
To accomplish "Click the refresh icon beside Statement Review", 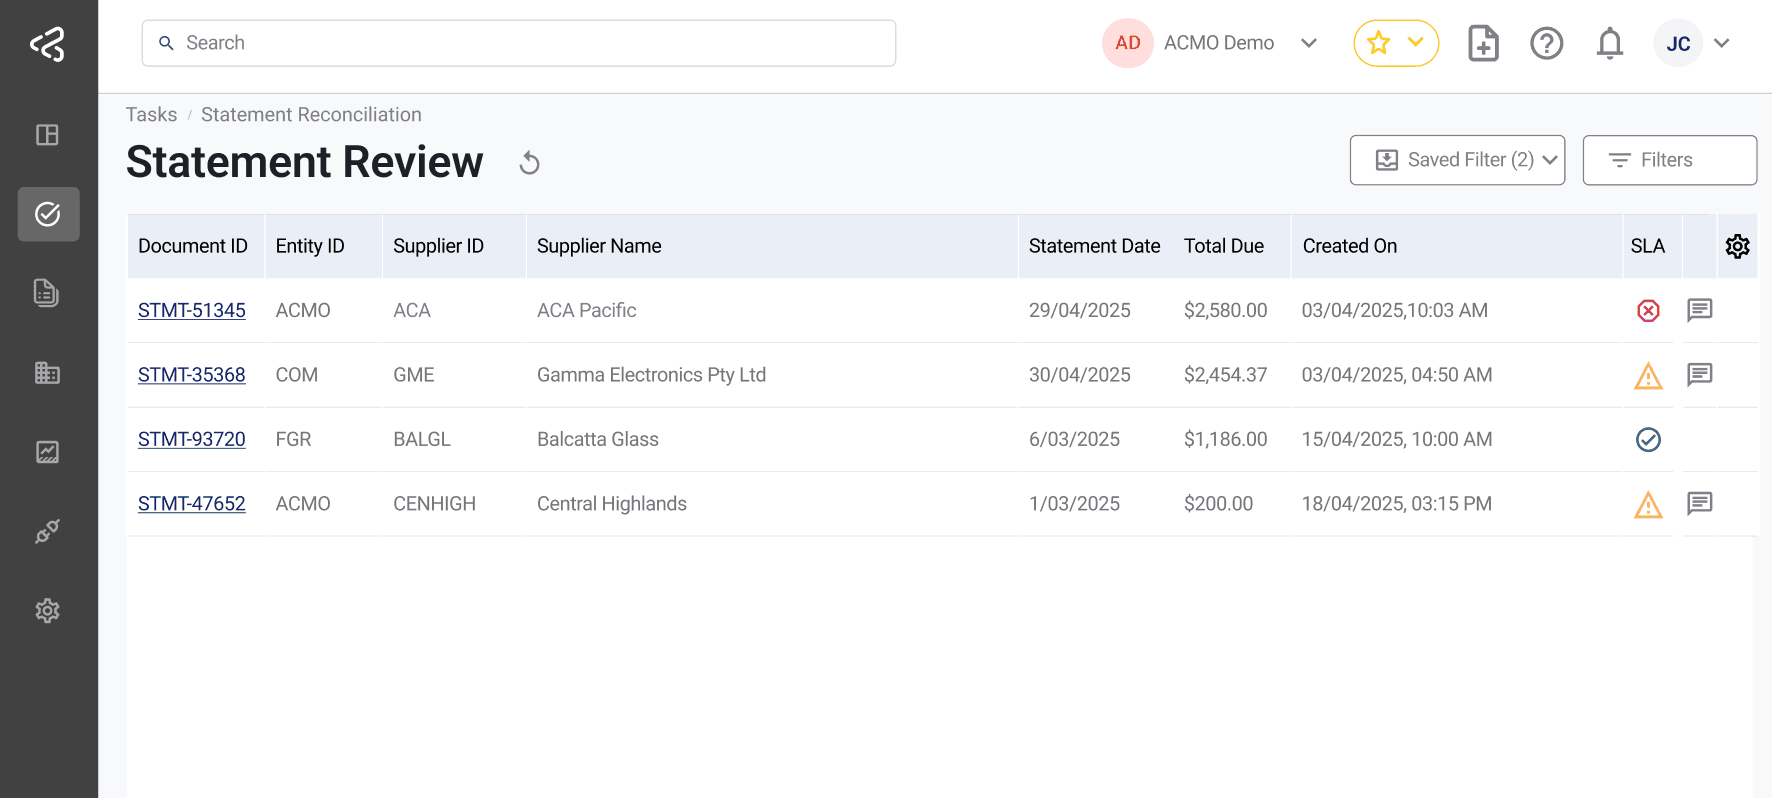I will [530, 163].
